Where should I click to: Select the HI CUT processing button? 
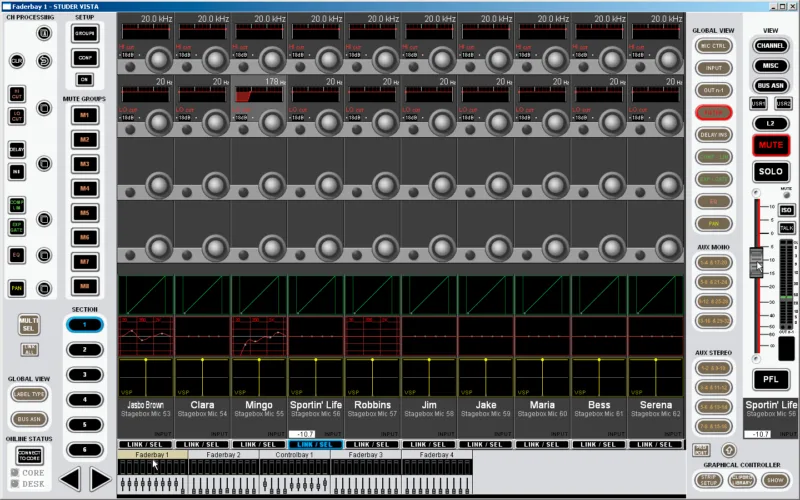pyautogui.click(x=16, y=94)
